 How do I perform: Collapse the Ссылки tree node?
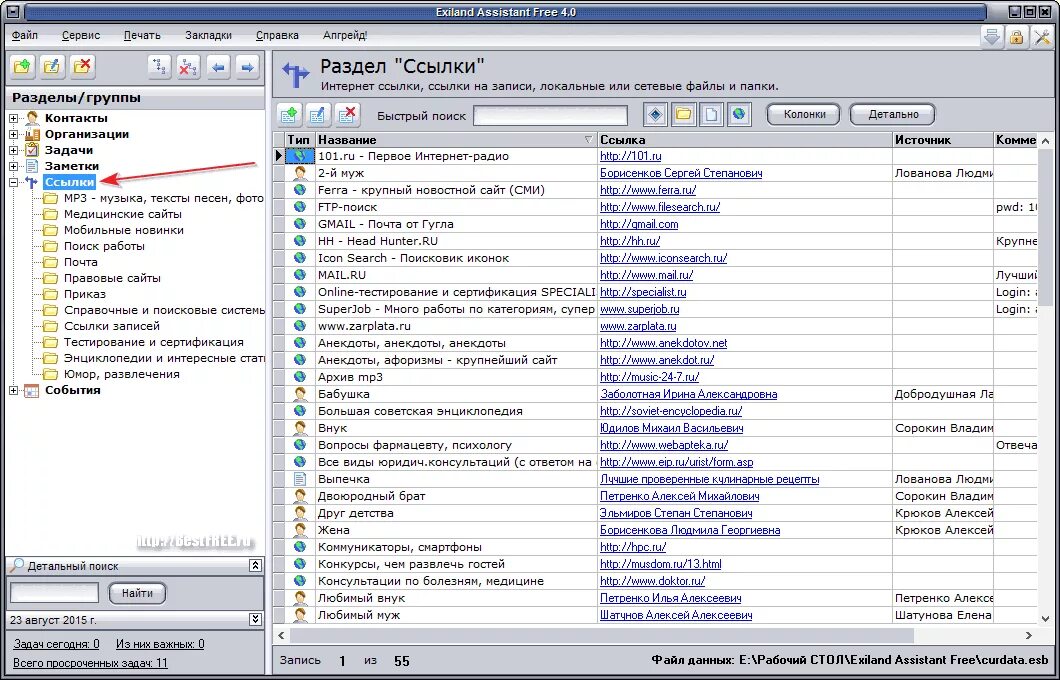pos(14,183)
